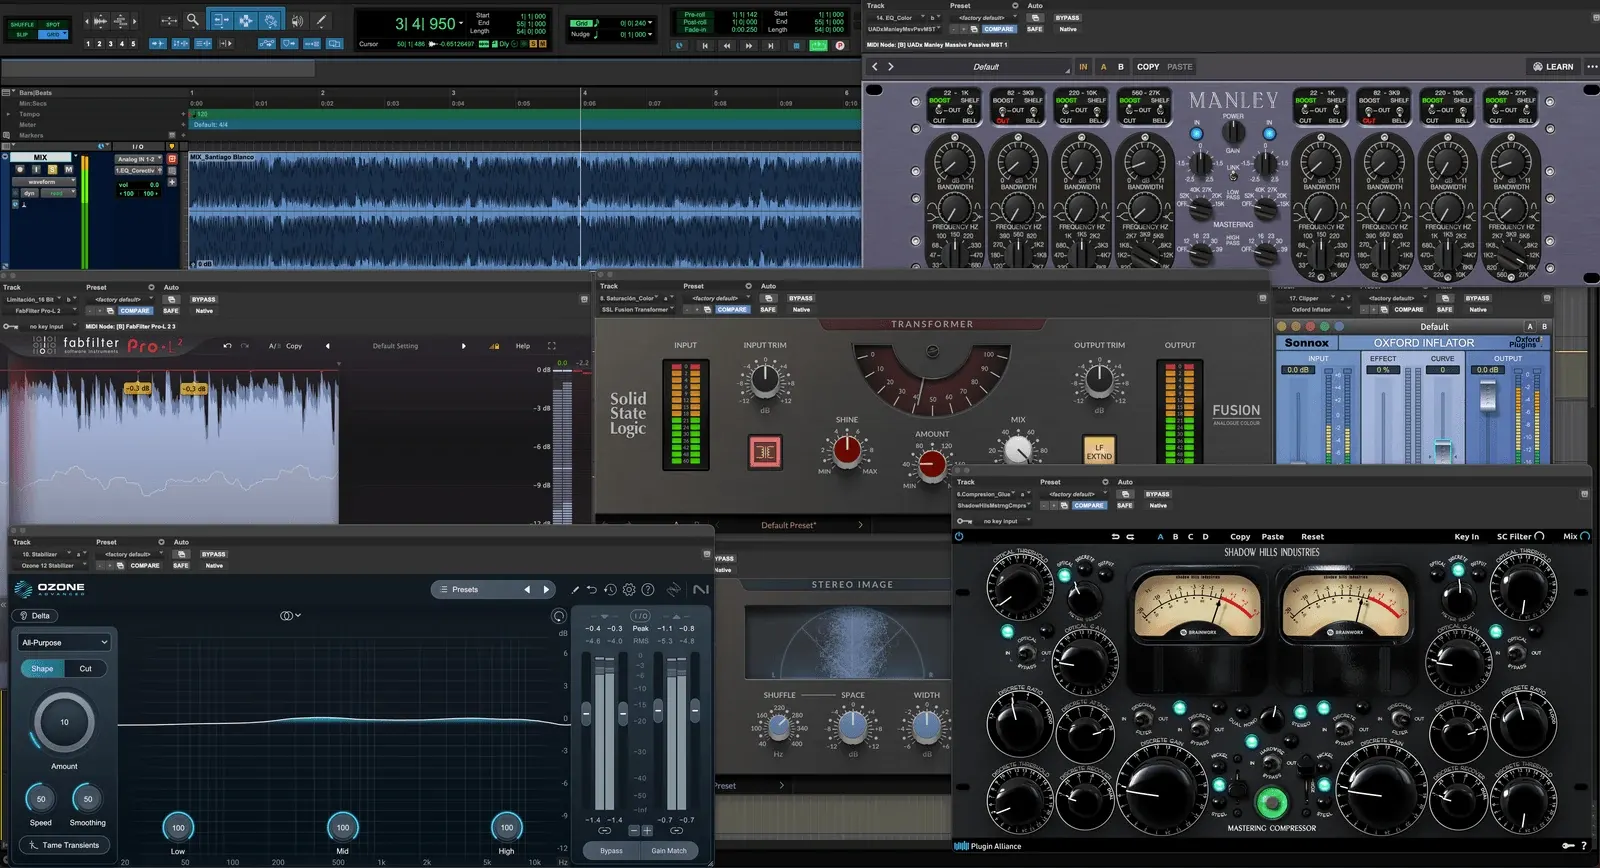The image size is (1600, 868).
Task: Click LEARN in the Manley toolbar
Action: click(1553, 67)
